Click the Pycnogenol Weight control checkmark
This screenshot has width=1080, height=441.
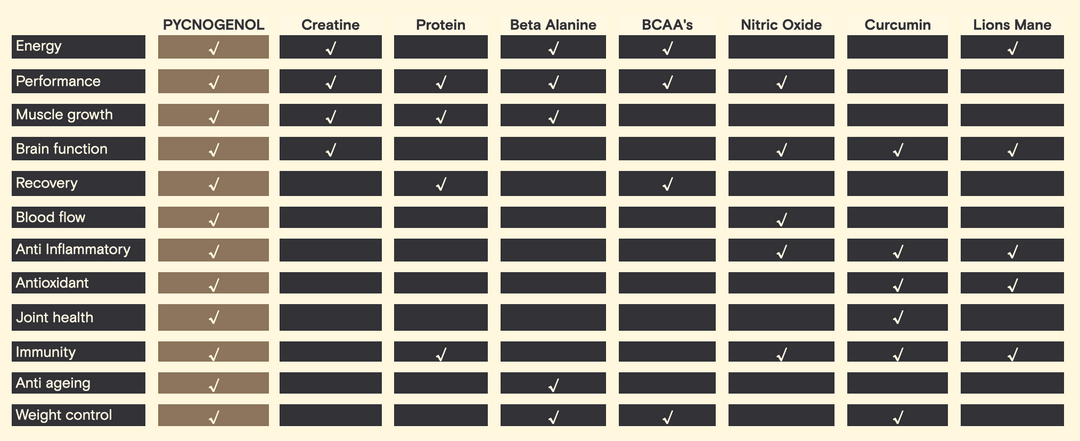pos(214,417)
